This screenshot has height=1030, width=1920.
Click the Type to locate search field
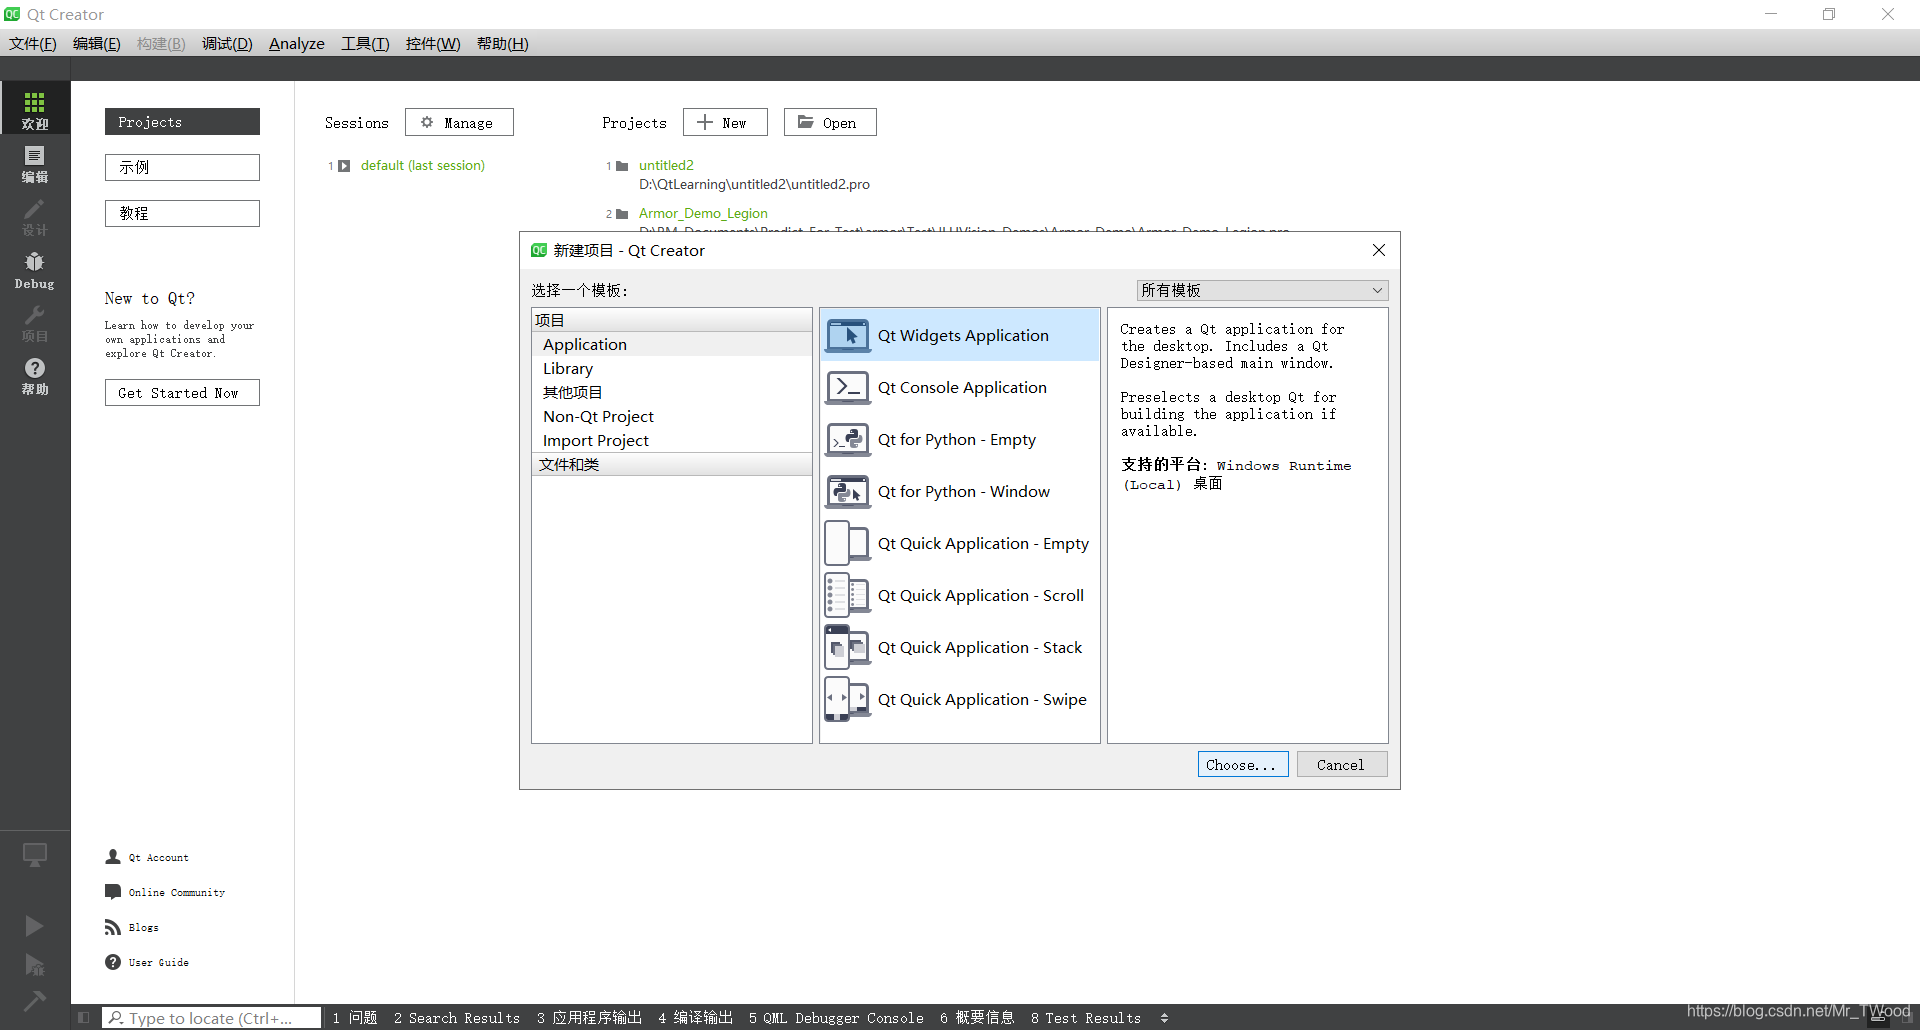[x=210, y=1017]
